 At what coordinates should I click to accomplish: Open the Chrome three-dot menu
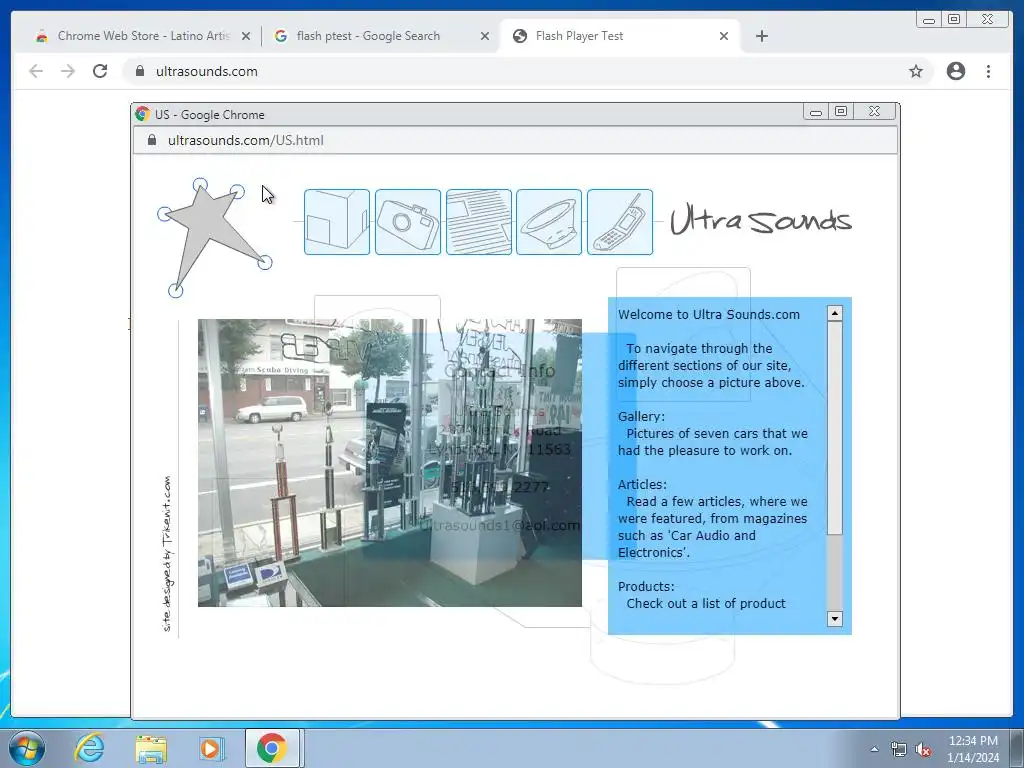click(x=988, y=71)
